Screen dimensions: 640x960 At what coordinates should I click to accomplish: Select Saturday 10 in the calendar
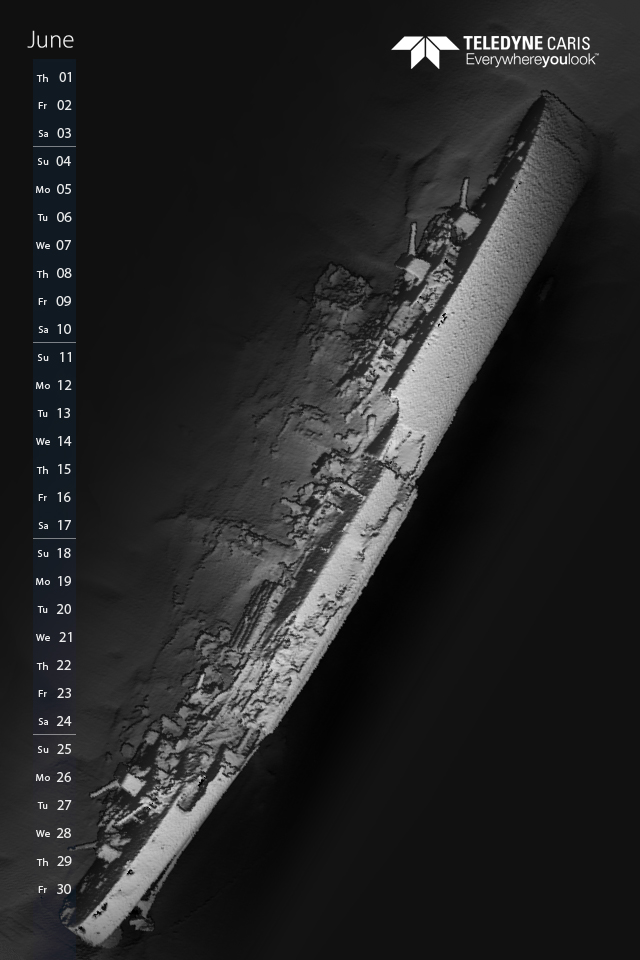coord(55,329)
